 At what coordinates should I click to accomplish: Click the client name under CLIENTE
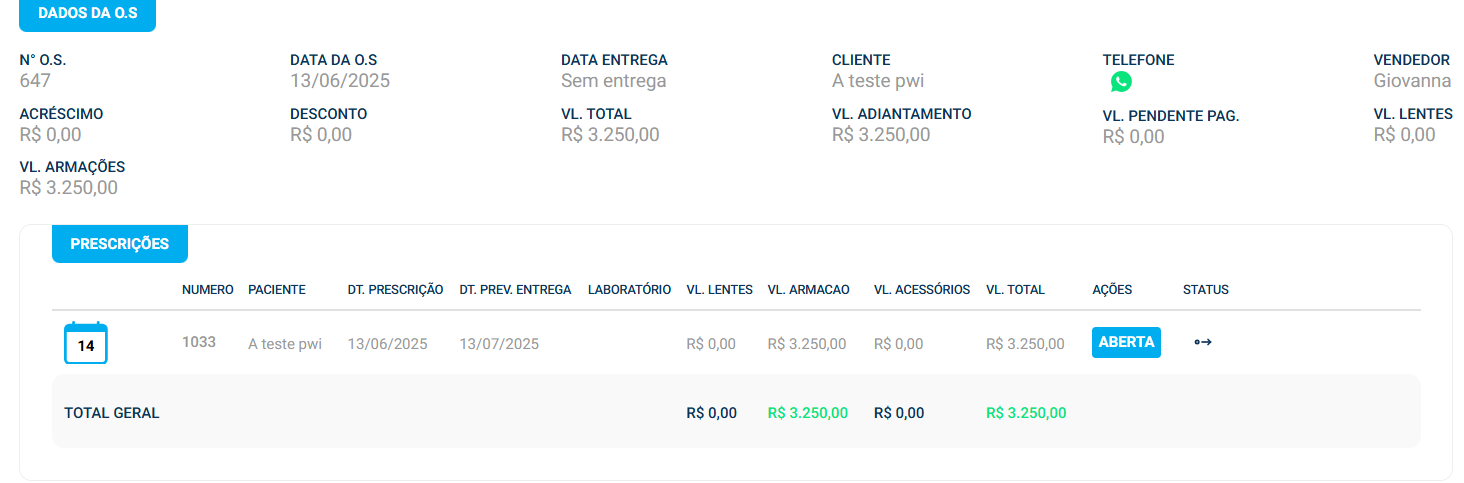[x=877, y=81]
